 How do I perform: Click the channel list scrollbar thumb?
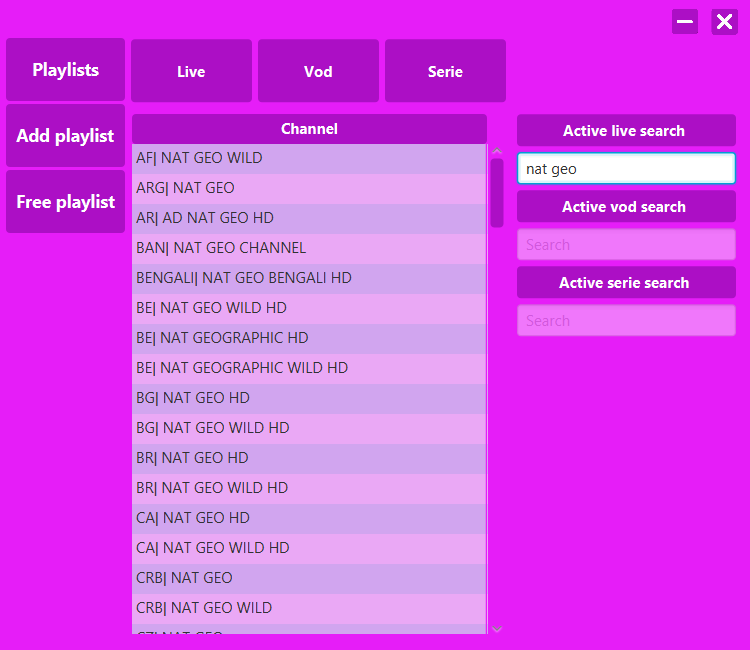(497, 193)
